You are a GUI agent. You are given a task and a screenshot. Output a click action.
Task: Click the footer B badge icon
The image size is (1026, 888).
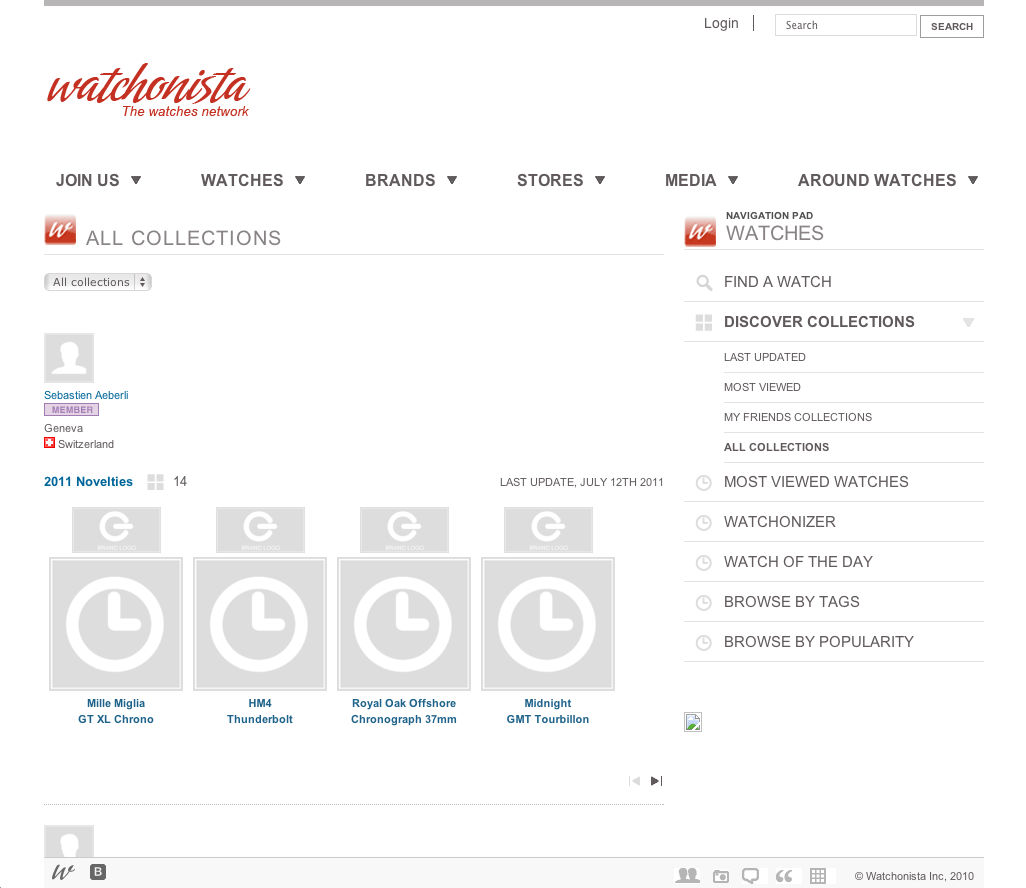[97, 872]
